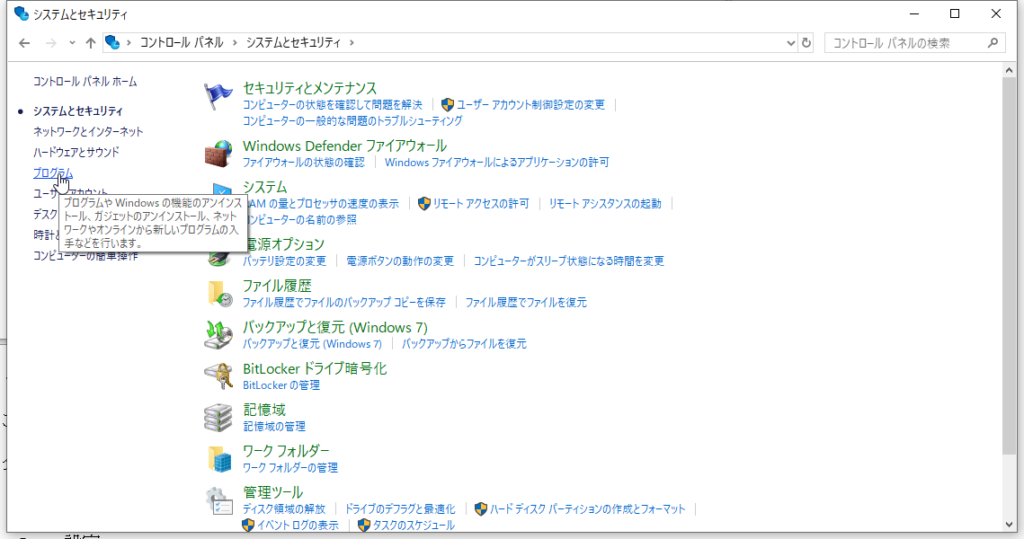This screenshot has height=539, width=1024.
Task: Open BitLocker ドライブ暗号化 heading
Action: coord(315,368)
